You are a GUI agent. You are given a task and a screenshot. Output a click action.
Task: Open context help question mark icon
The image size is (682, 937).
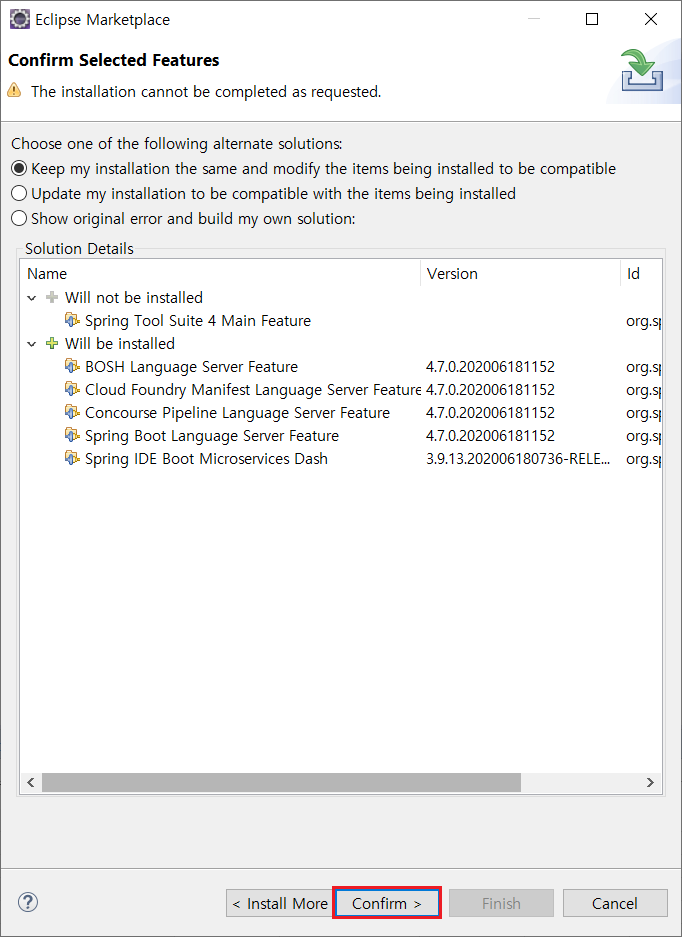(x=28, y=902)
